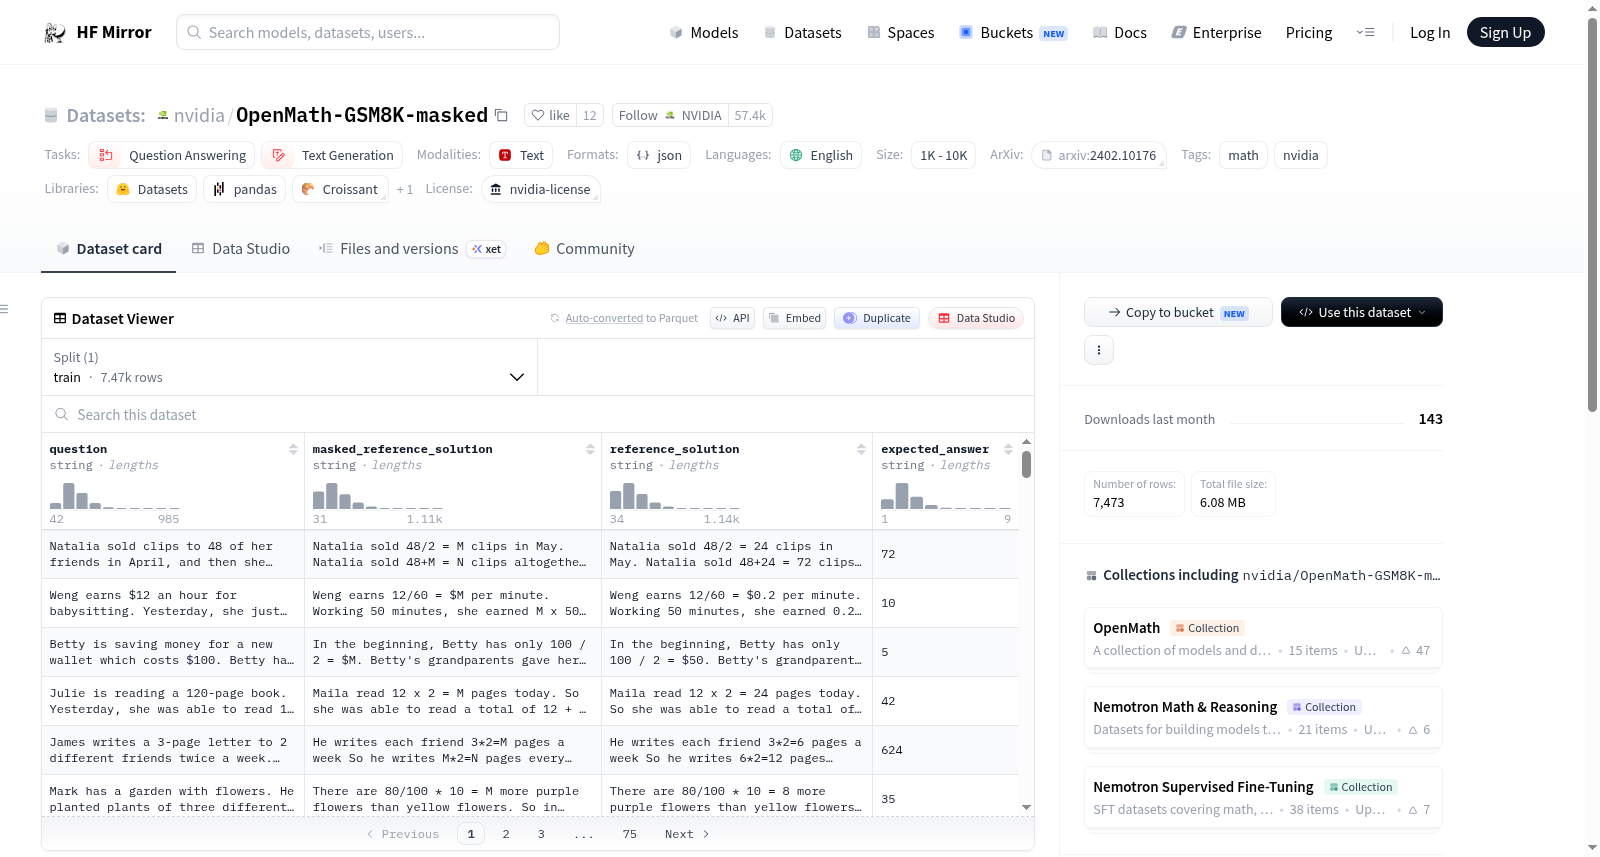1600x857 pixels.
Task: Click the Embed button
Action: coord(794,318)
